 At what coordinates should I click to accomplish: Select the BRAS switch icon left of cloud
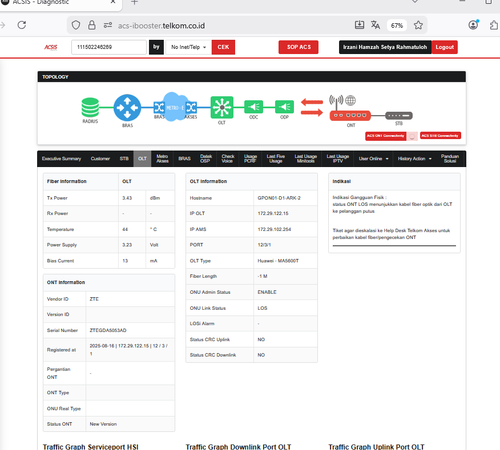(159, 107)
